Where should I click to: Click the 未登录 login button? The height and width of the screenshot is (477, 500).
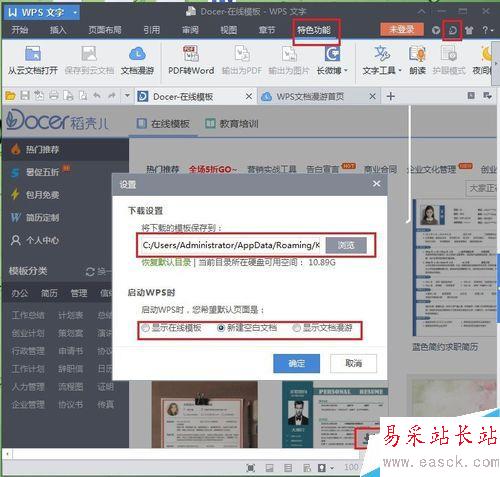[x=402, y=30]
